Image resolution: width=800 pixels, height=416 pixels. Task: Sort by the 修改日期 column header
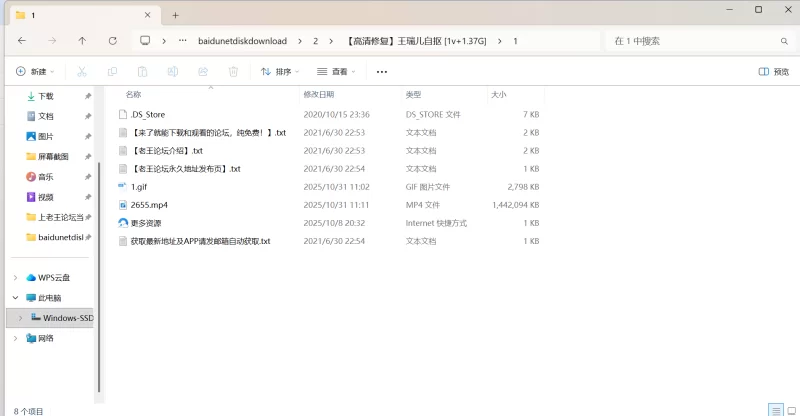[x=318, y=94]
